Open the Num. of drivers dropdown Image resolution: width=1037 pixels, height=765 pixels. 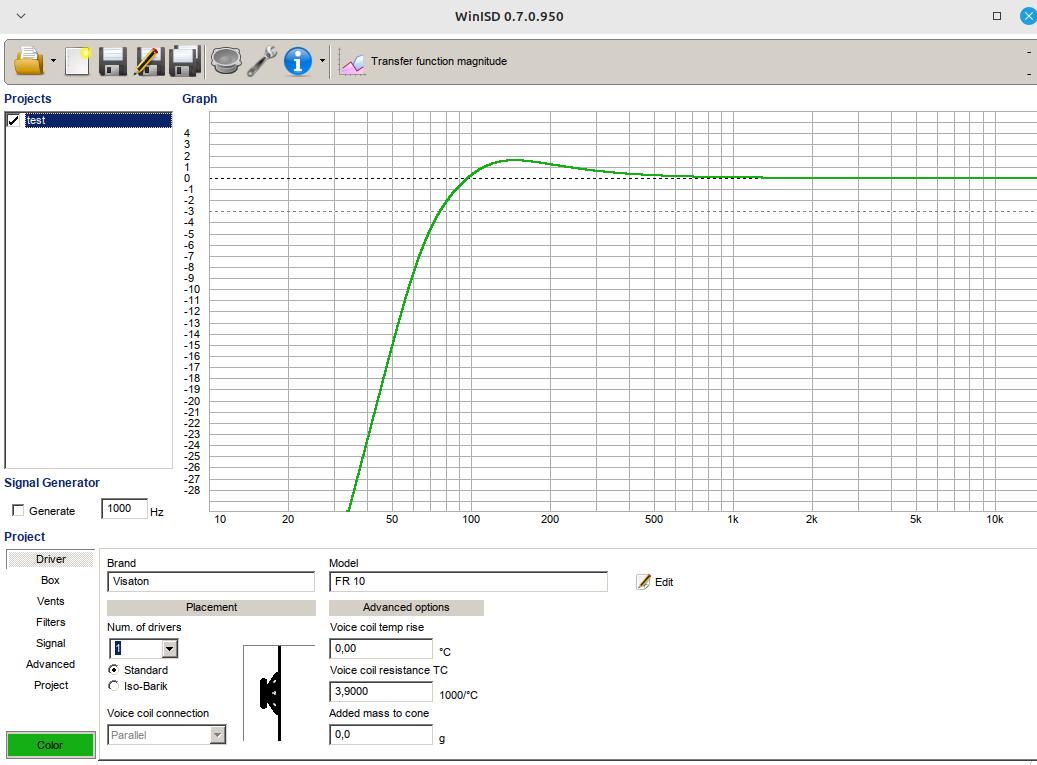pos(170,649)
